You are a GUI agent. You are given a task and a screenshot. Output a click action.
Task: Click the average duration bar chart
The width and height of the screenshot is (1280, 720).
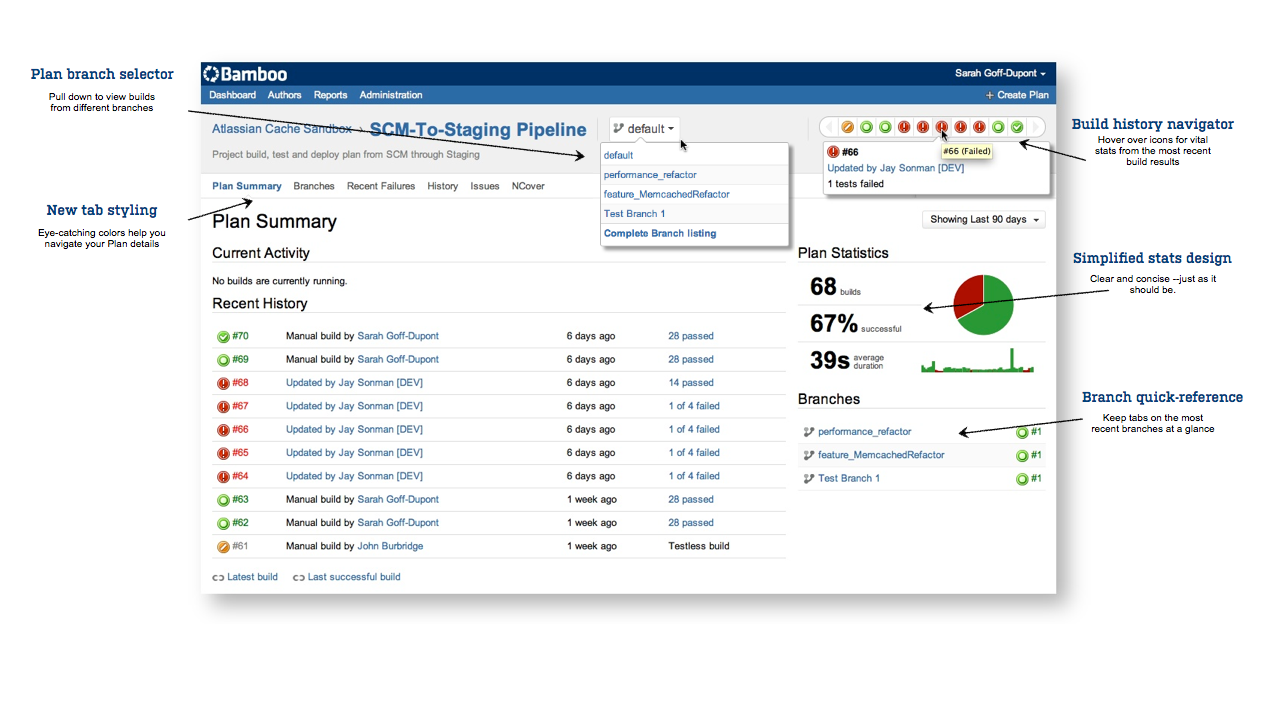tap(977, 360)
